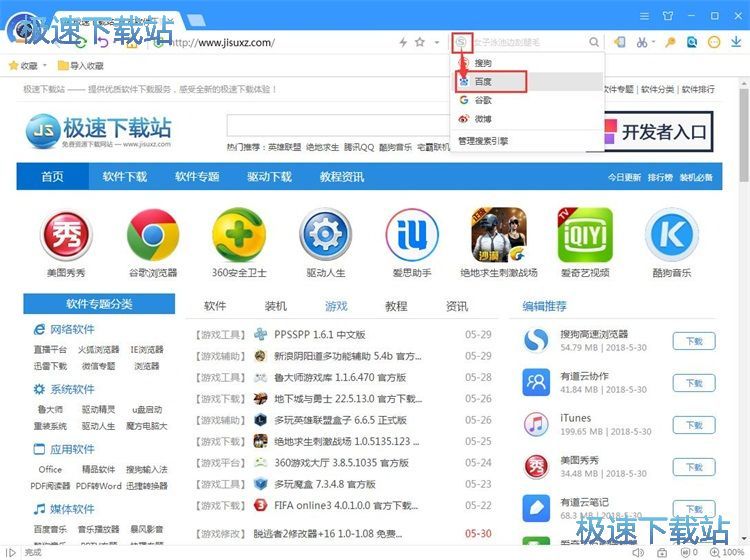This screenshot has height=560, width=750.
Task: Click the 极速下载站 JS site logo
Action: click(99, 130)
